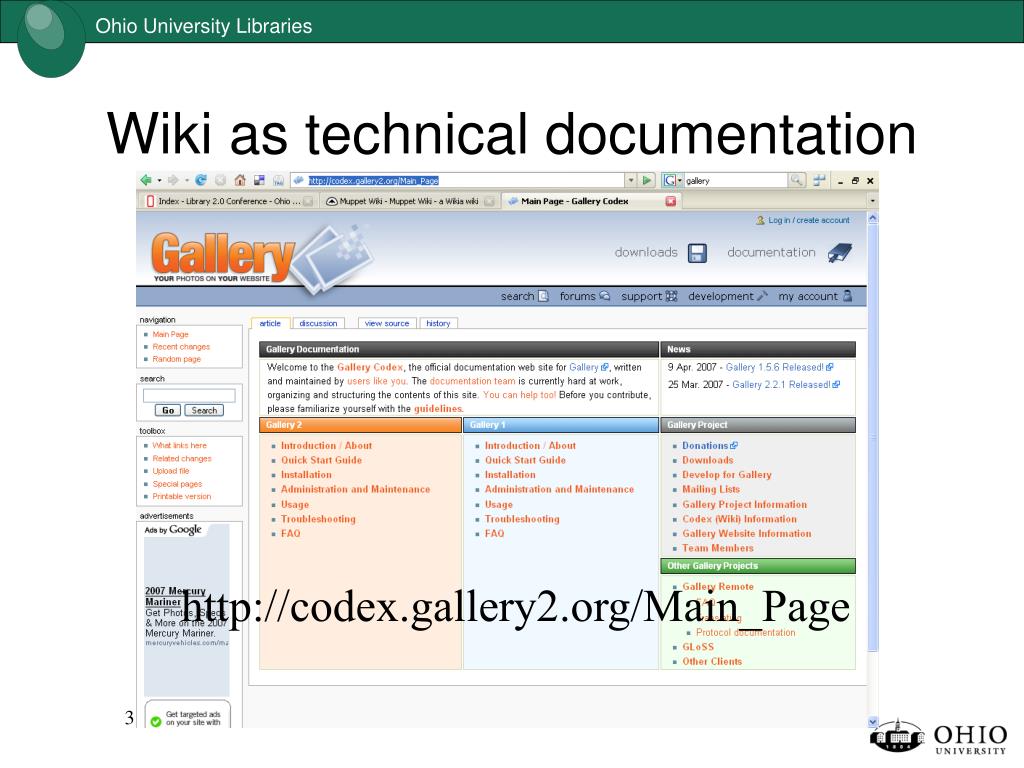Image resolution: width=1024 pixels, height=768 pixels.
Task: Click the page scrollbar up arrow
Action: [873, 219]
